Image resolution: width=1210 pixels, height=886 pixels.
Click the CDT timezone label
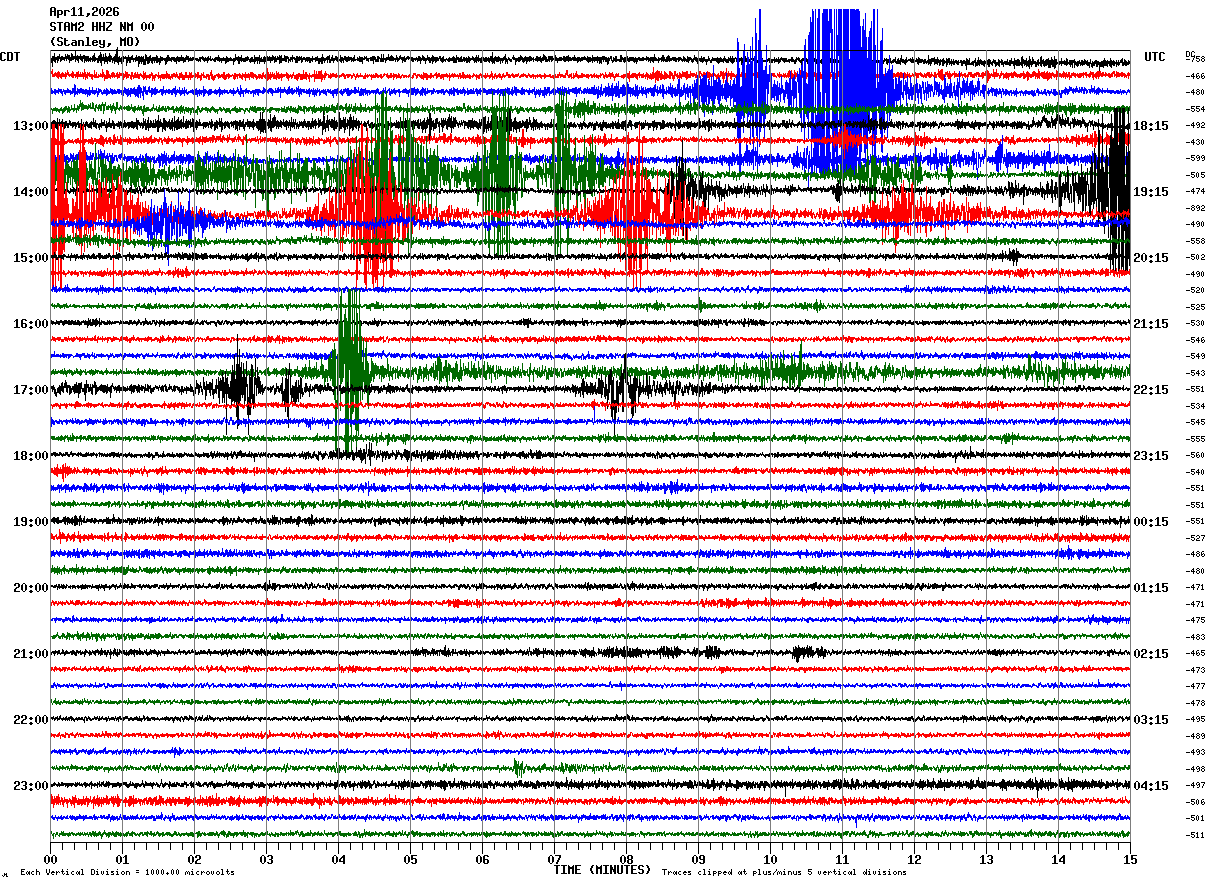point(11,57)
